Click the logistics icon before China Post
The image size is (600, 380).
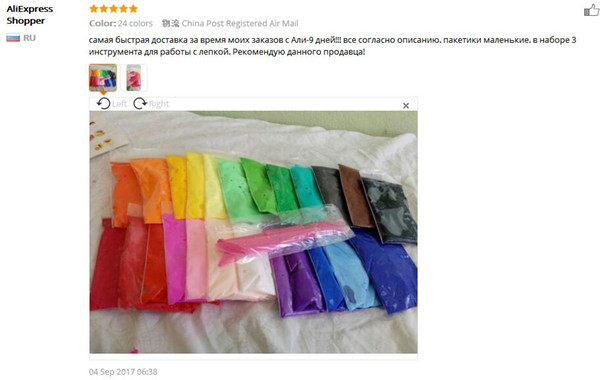click(x=170, y=23)
